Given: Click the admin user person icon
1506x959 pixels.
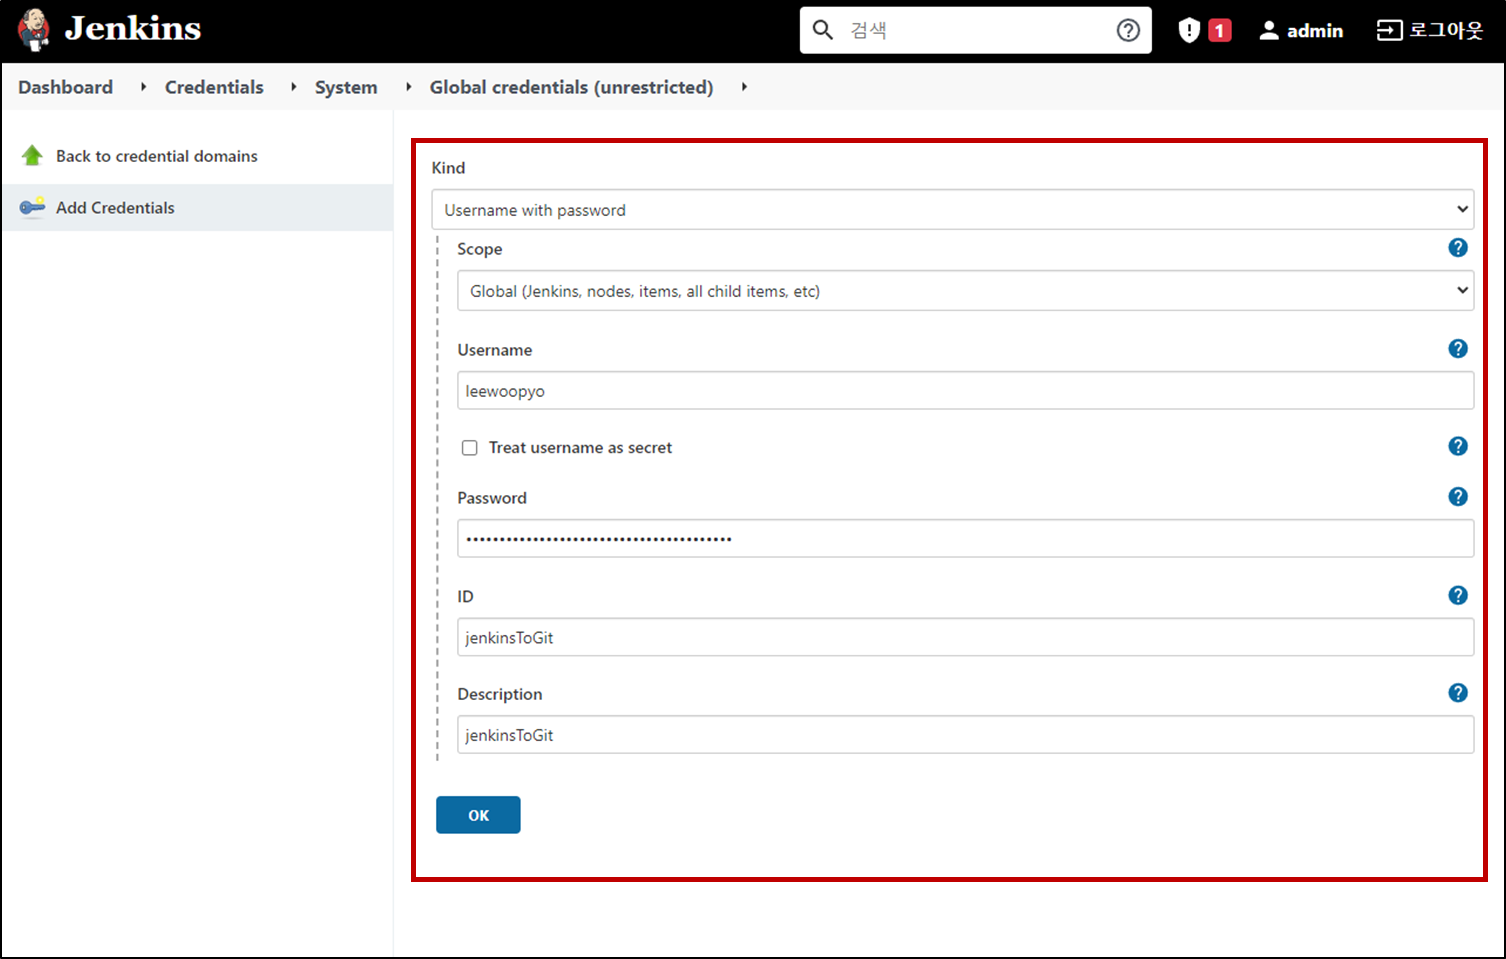Looking at the screenshot, I should pyautogui.click(x=1269, y=30).
